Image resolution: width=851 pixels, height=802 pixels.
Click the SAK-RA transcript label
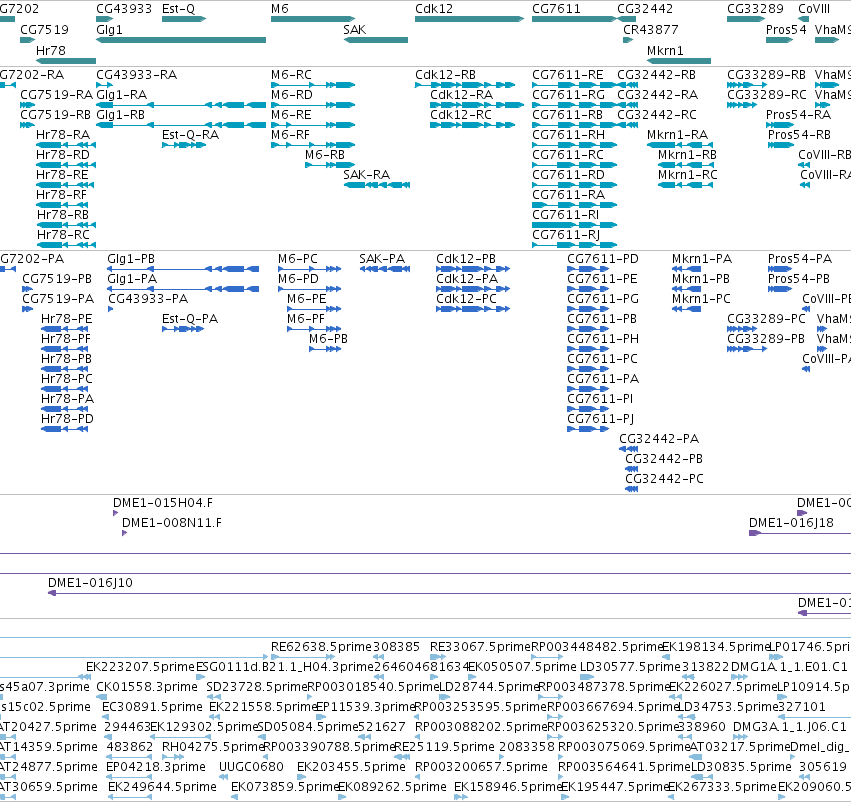tap(366, 175)
